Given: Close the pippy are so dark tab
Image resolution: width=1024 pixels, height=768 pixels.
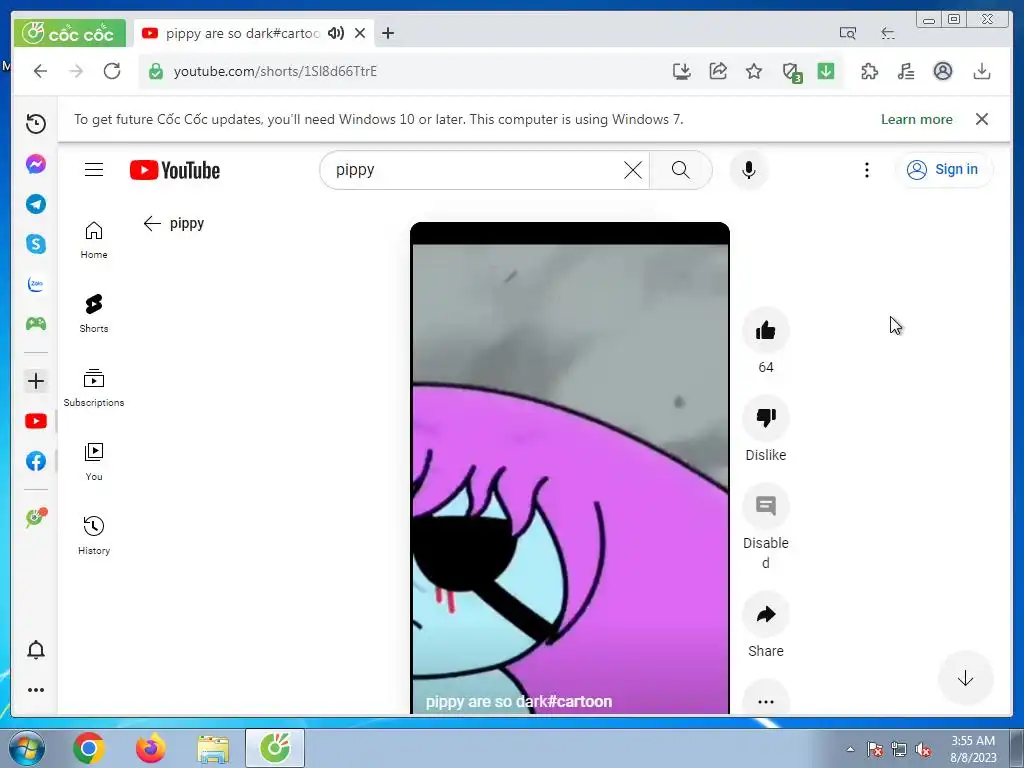Looking at the screenshot, I should click(x=360, y=33).
